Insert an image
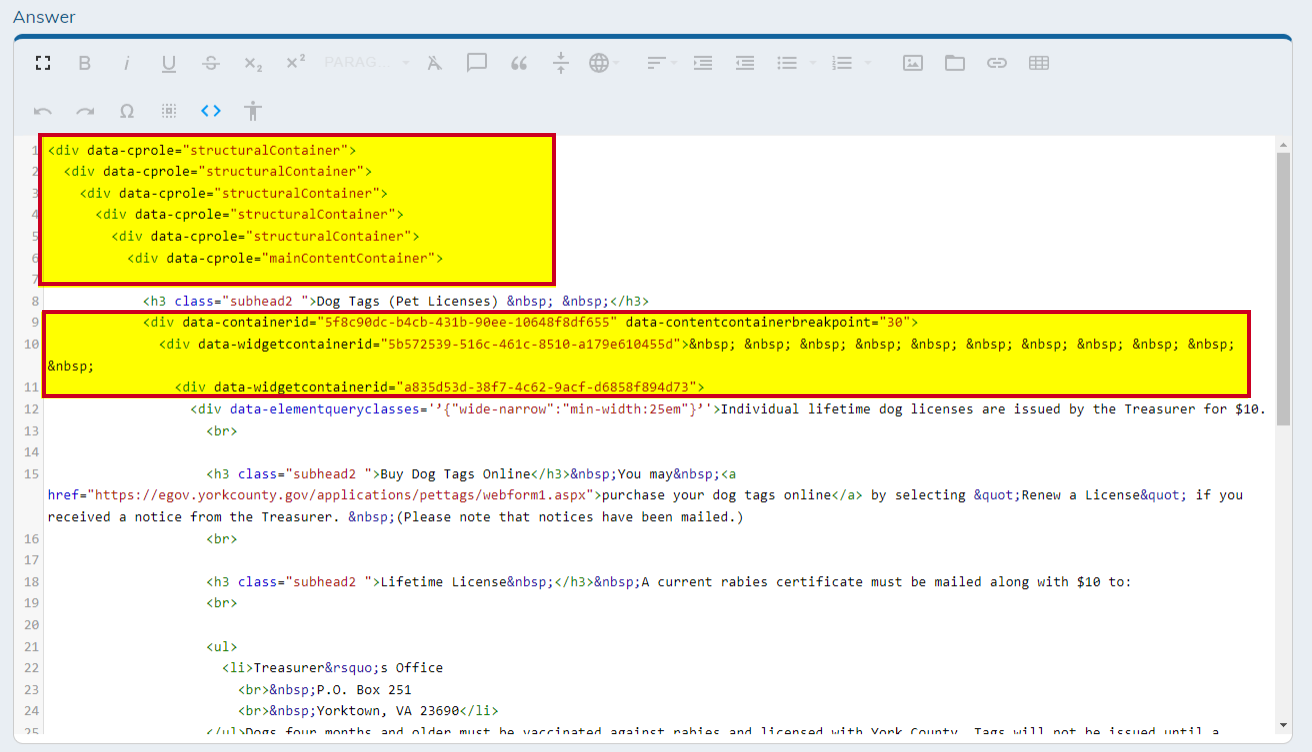 [913, 63]
